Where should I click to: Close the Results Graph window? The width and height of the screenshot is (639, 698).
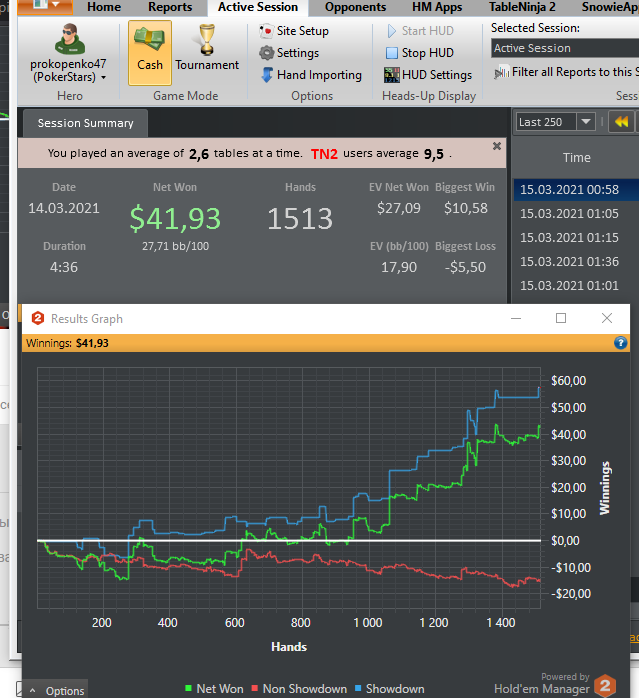click(606, 318)
